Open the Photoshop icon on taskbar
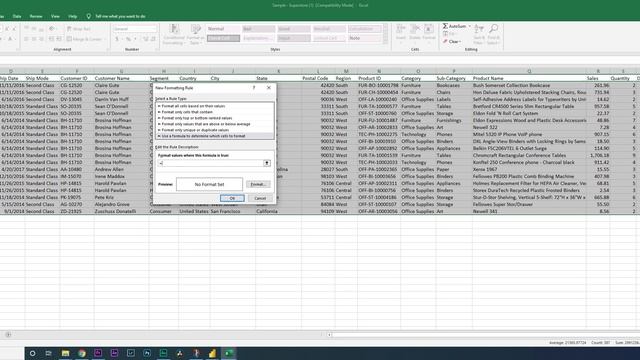640x360 pixels. (x=147, y=353)
